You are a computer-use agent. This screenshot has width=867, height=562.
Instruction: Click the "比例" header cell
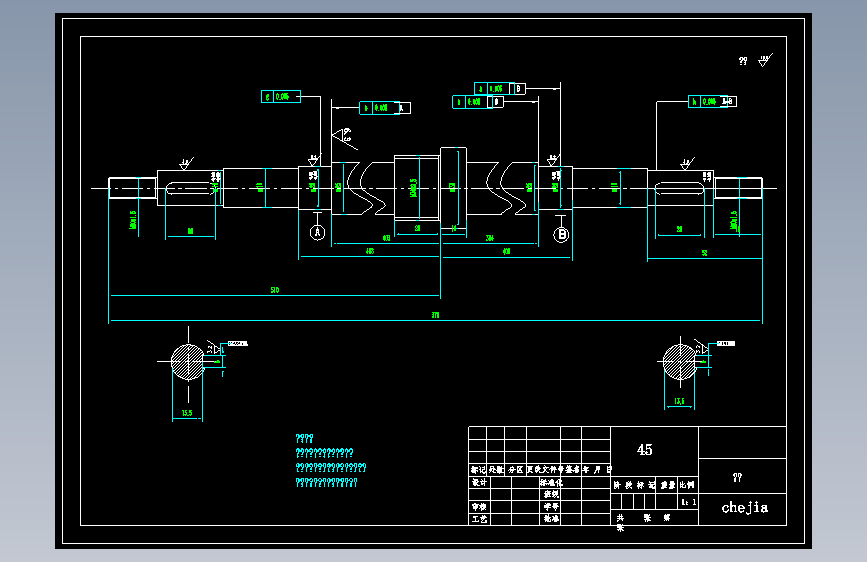point(687,485)
